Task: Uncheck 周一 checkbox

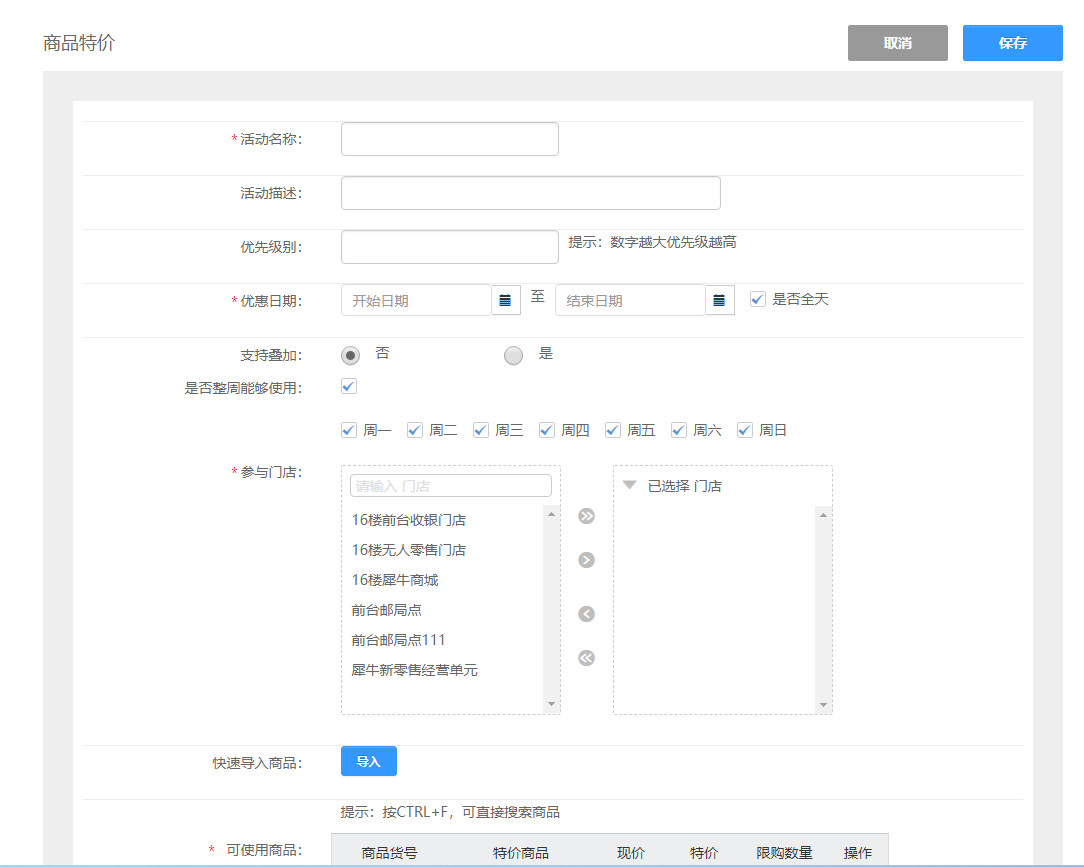Action: [x=349, y=430]
